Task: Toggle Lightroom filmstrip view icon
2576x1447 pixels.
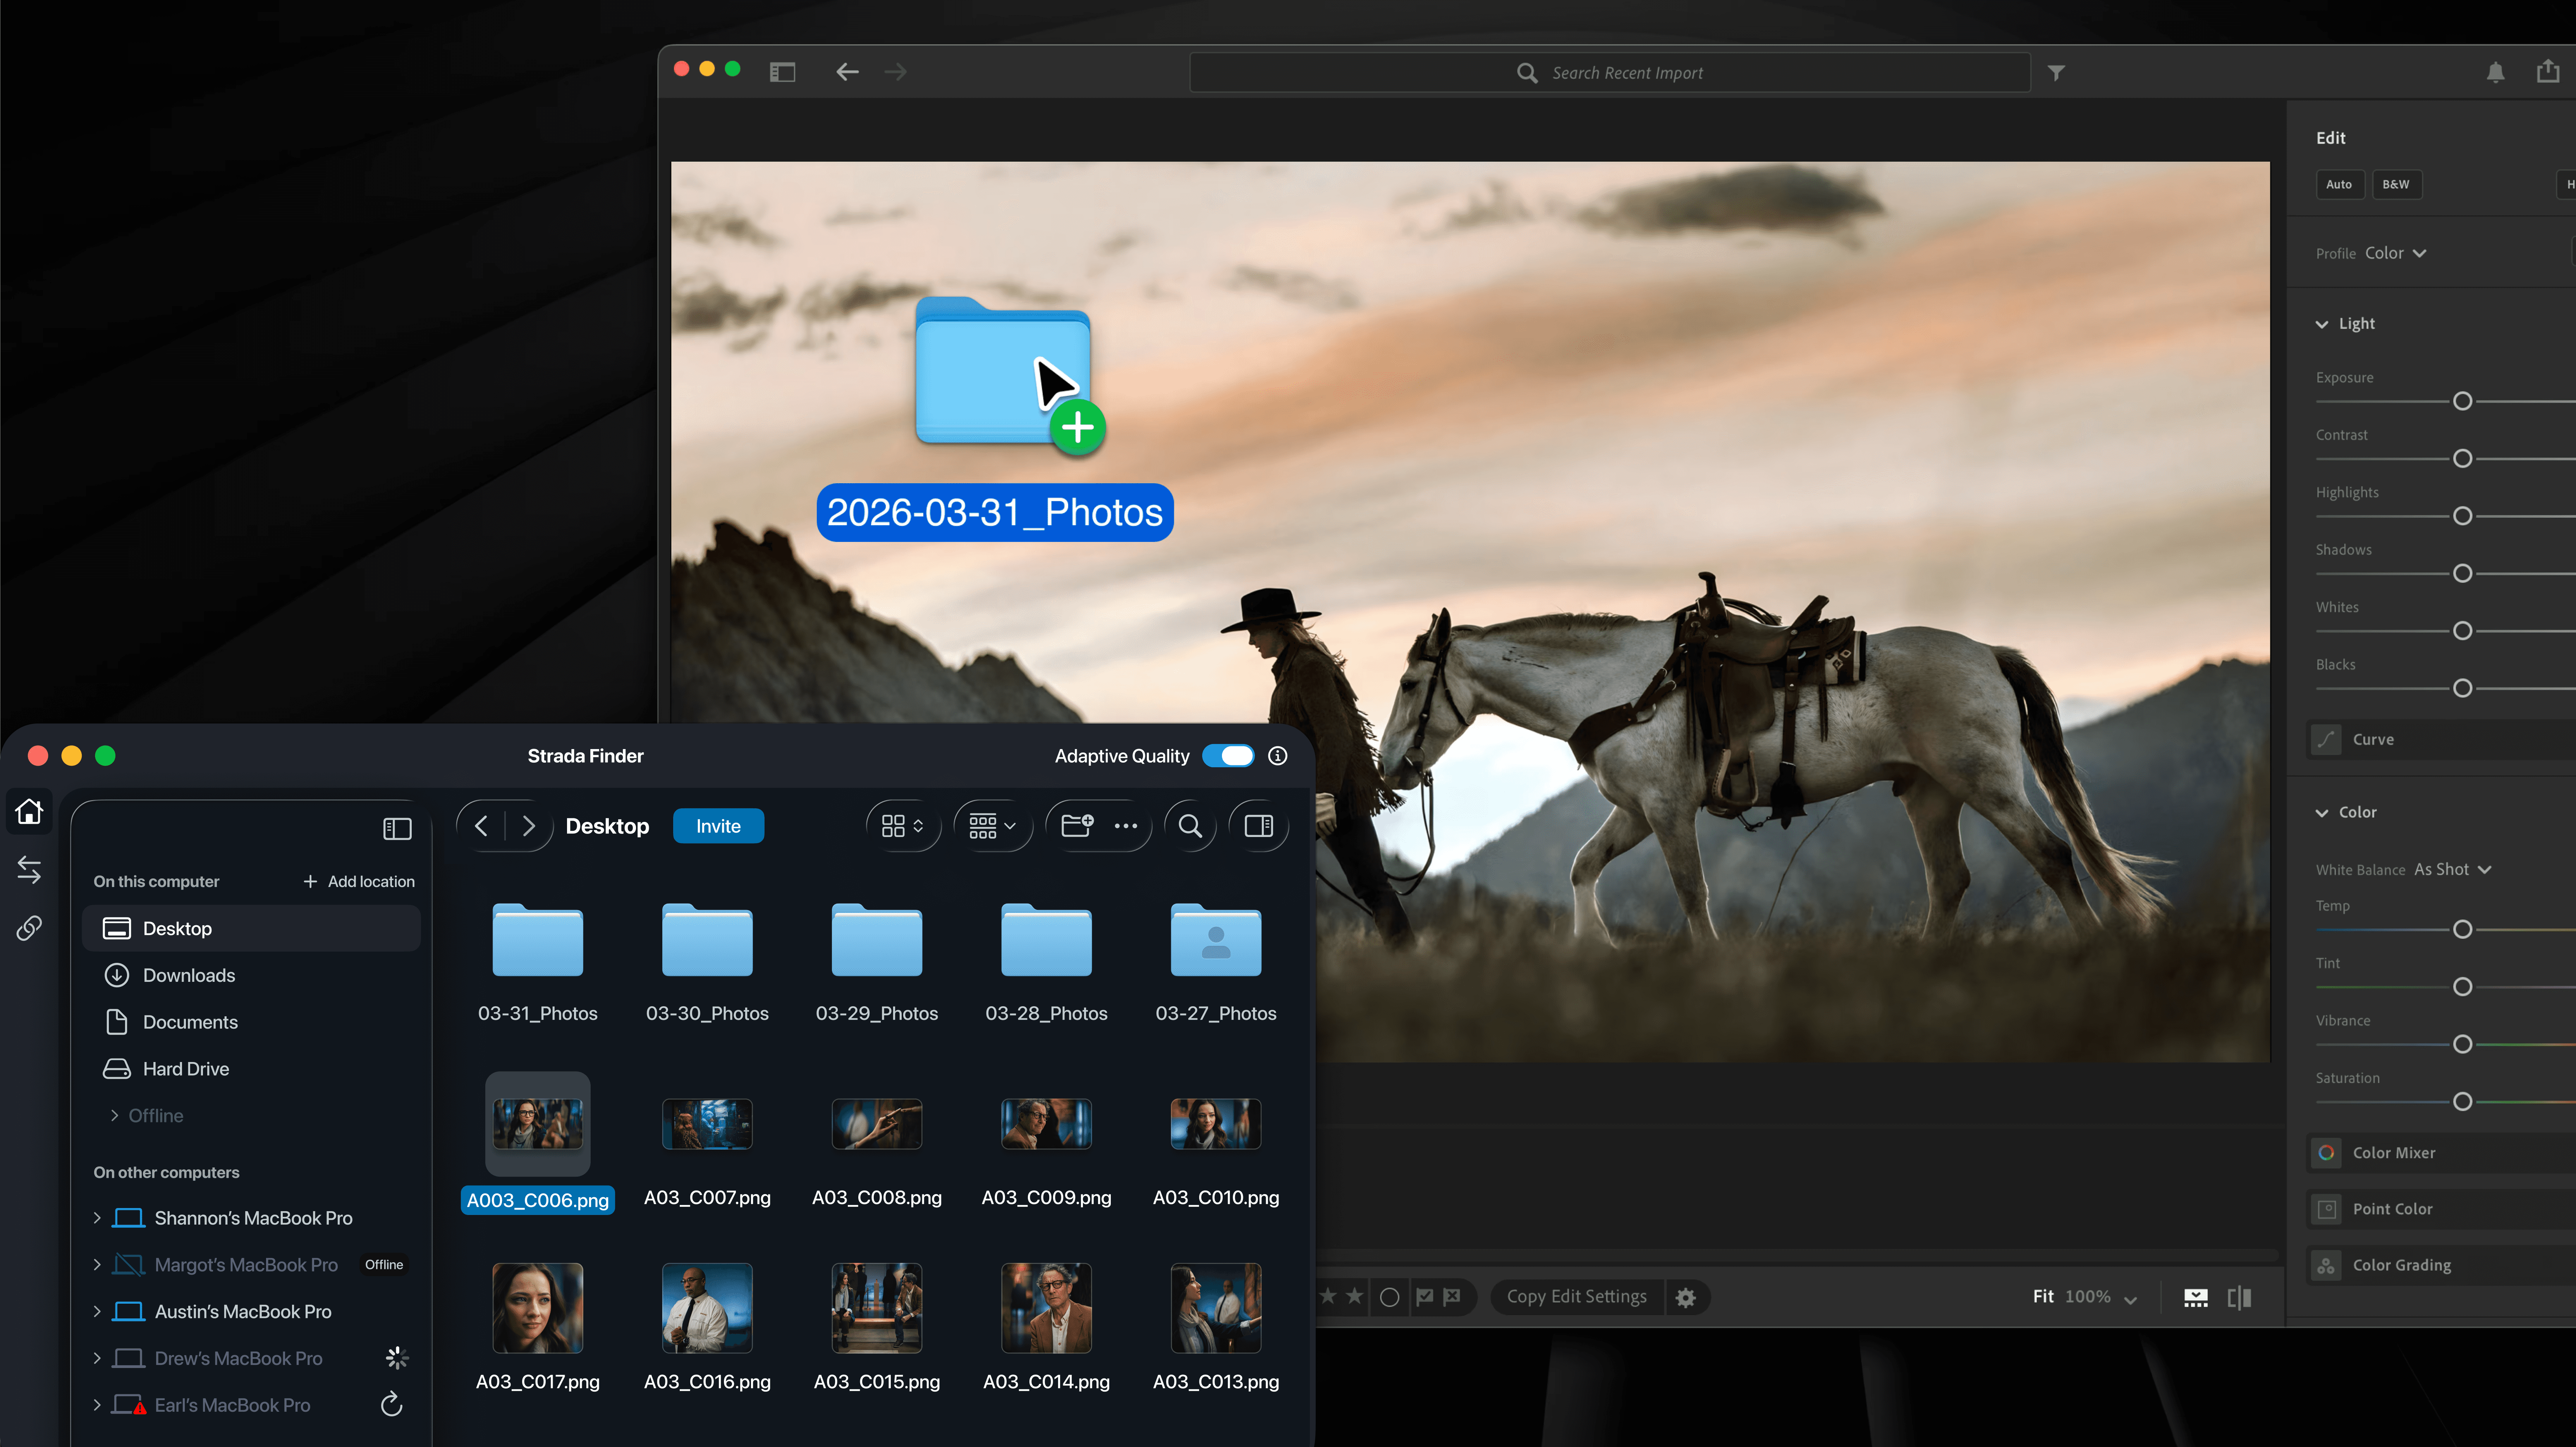Action: pyautogui.click(x=2196, y=1297)
